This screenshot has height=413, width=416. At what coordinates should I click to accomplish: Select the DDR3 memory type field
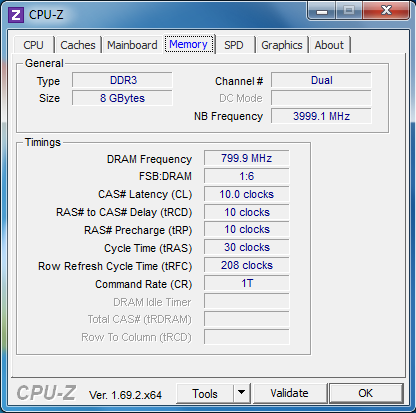[x=122, y=80]
